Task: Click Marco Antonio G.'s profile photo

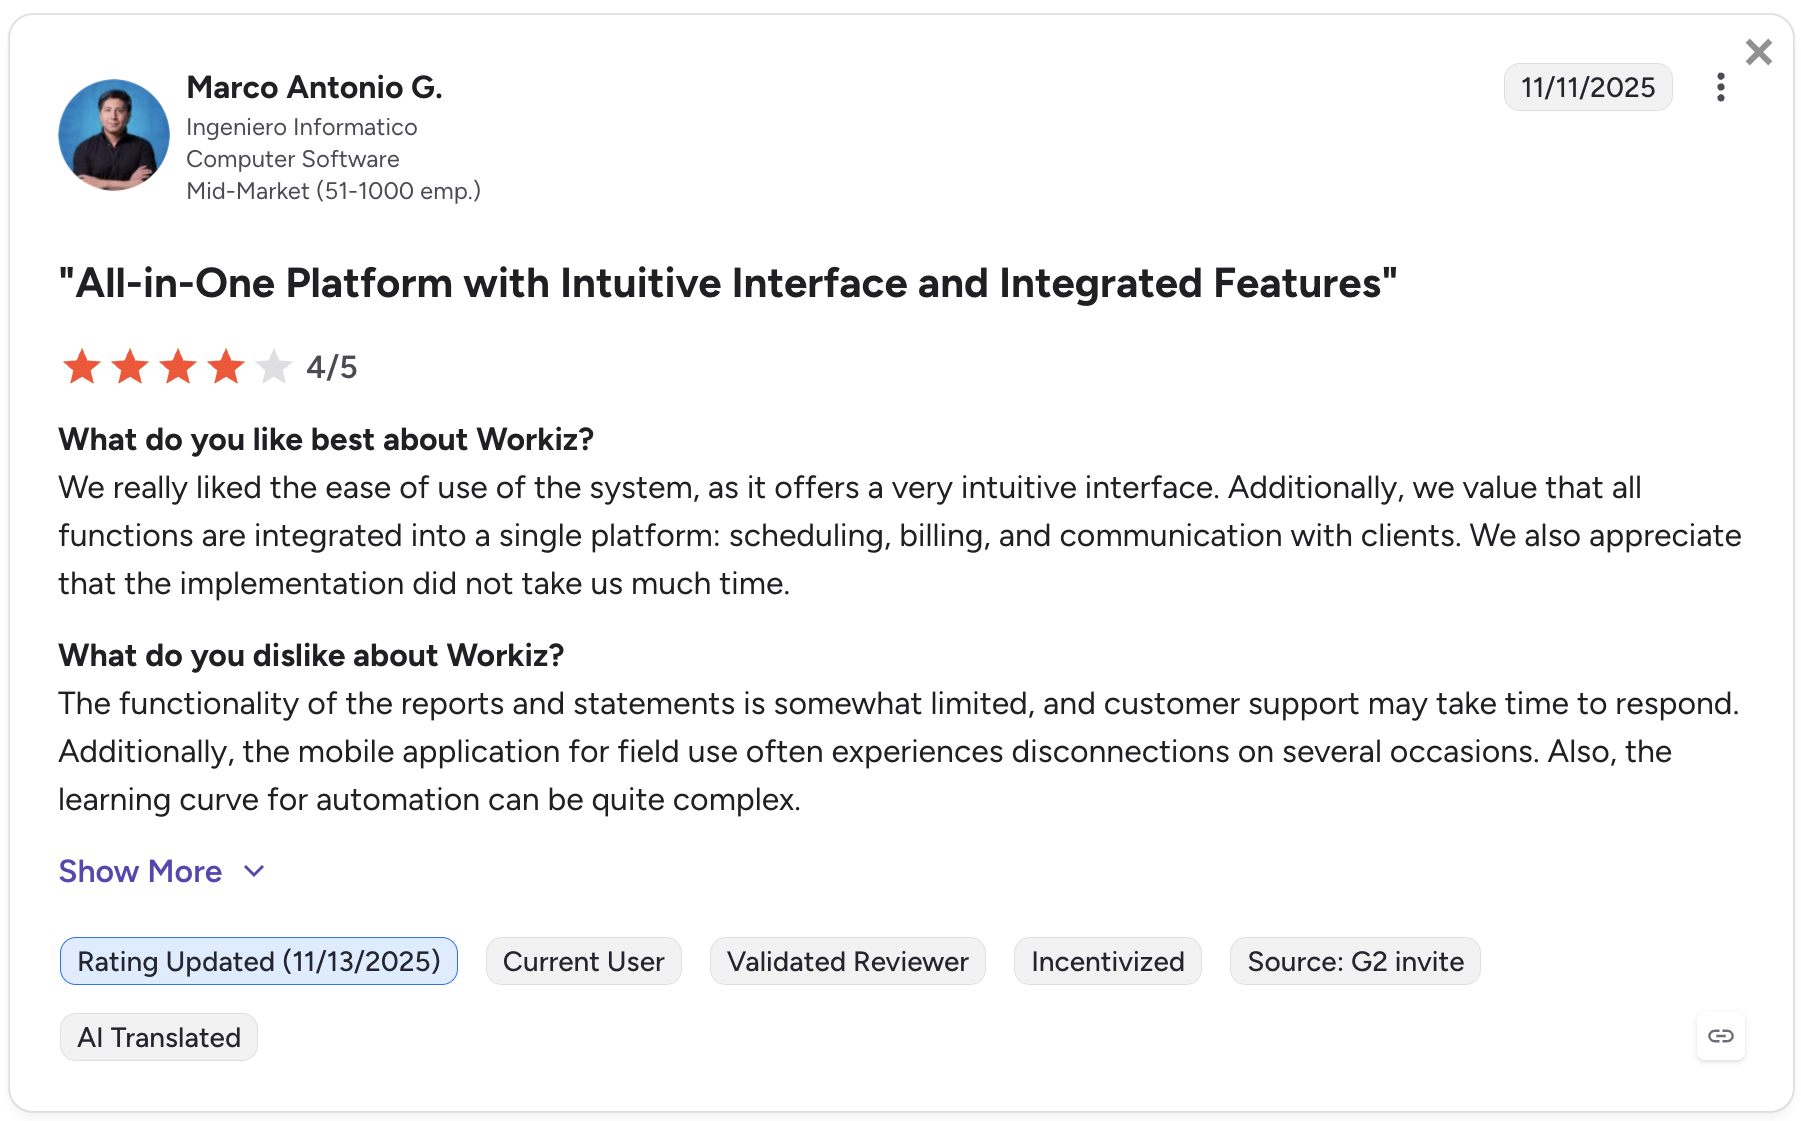Action: (x=114, y=135)
